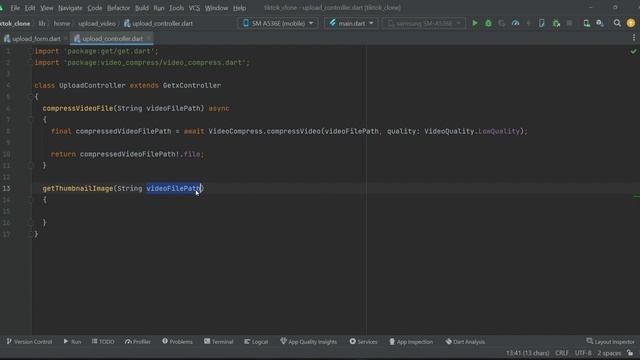This screenshot has width=640, height=360.
Task: Click the upload_video breadcrumb folder
Action: tap(97, 24)
